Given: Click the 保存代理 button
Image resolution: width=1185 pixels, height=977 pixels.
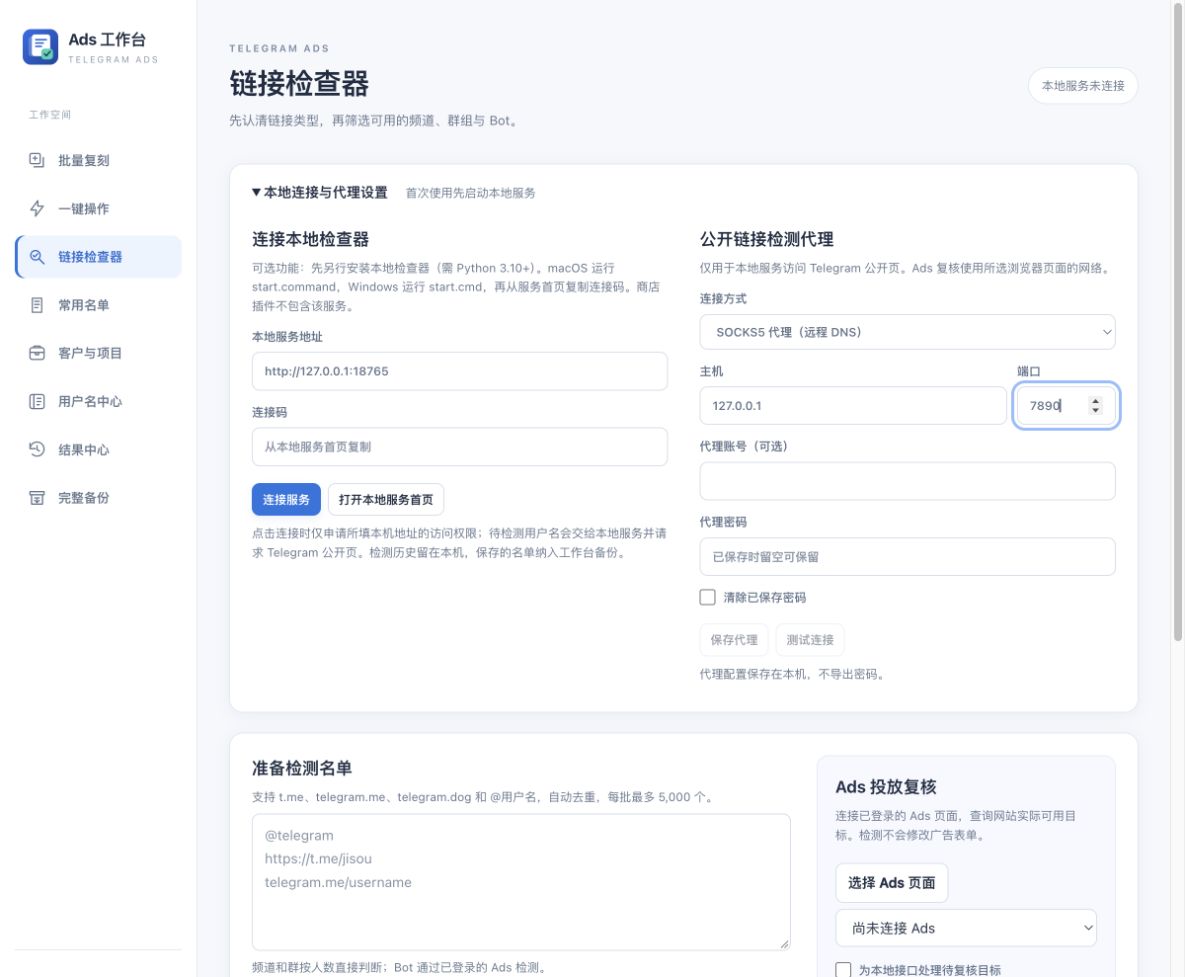Looking at the screenshot, I should [x=734, y=640].
